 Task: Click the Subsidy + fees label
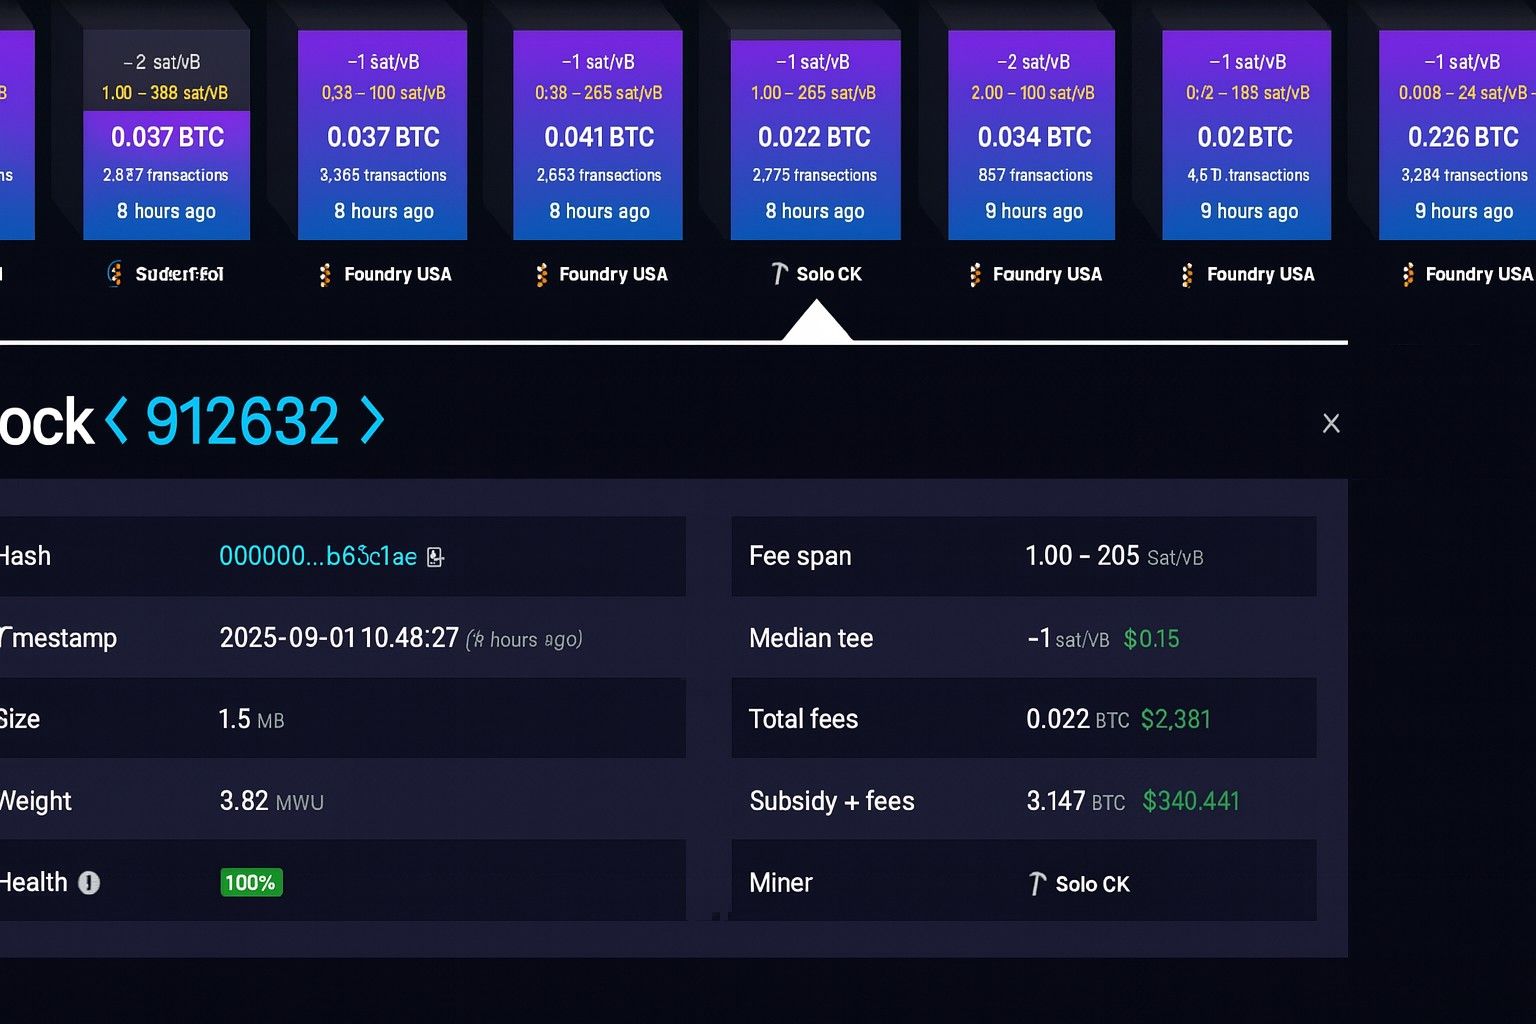pos(832,801)
